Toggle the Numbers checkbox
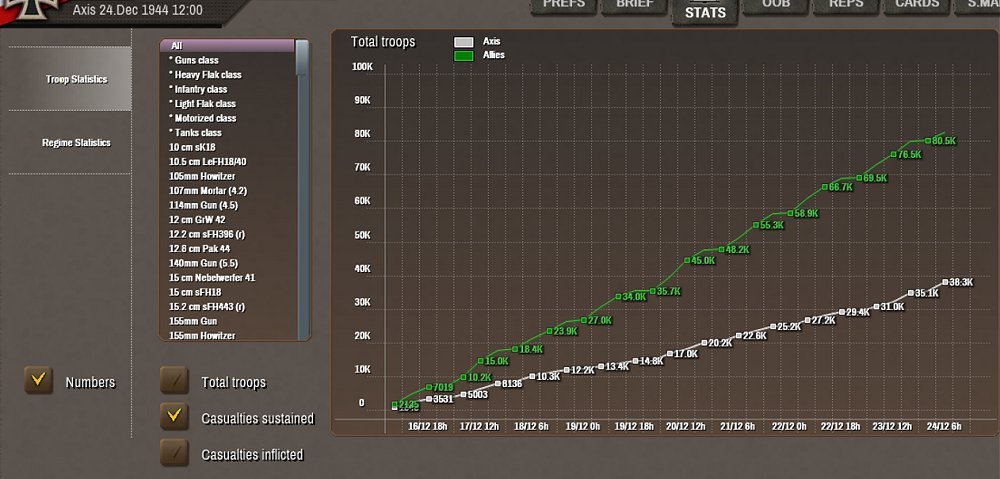 pos(38,380)
